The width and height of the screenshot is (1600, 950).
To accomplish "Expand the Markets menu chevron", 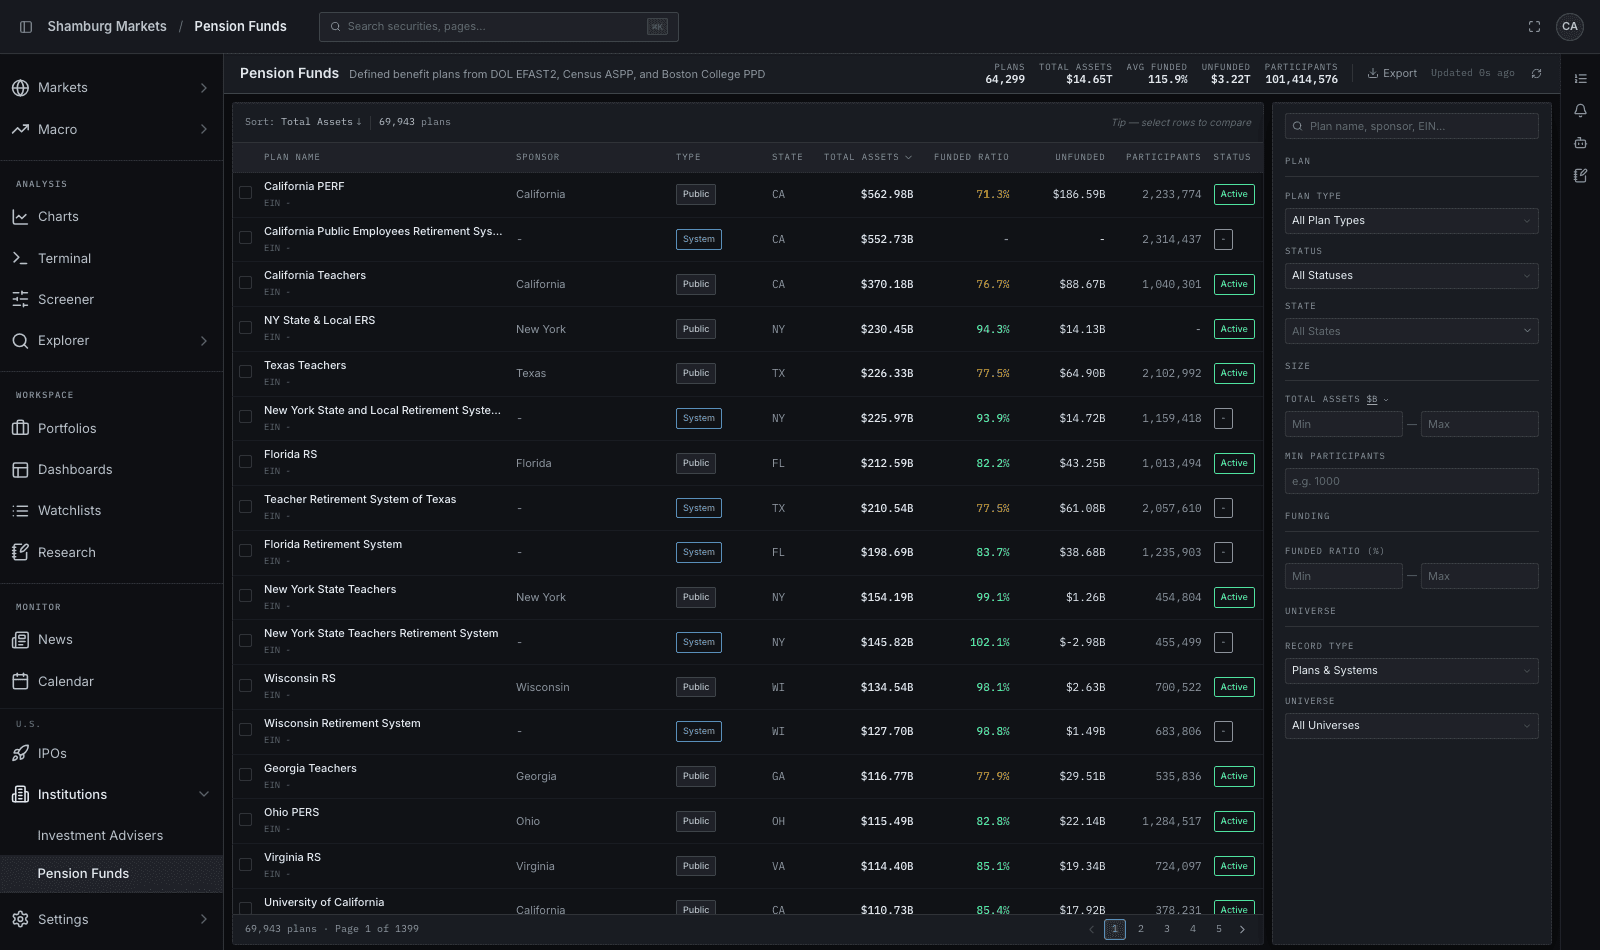I will (x=204, y=88).
